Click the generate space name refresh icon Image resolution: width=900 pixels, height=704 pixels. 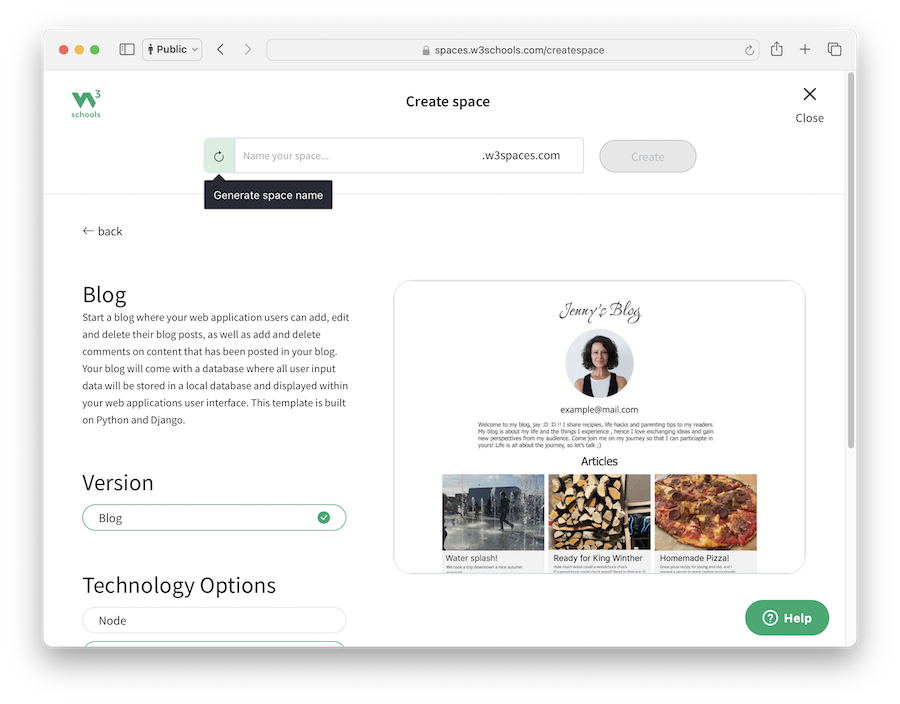(219, 156)
